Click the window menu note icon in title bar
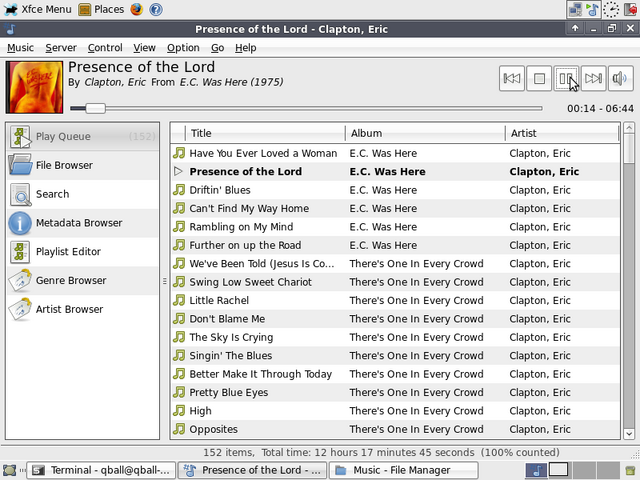This screenshot has height=480, width=640. pos(10,29)
